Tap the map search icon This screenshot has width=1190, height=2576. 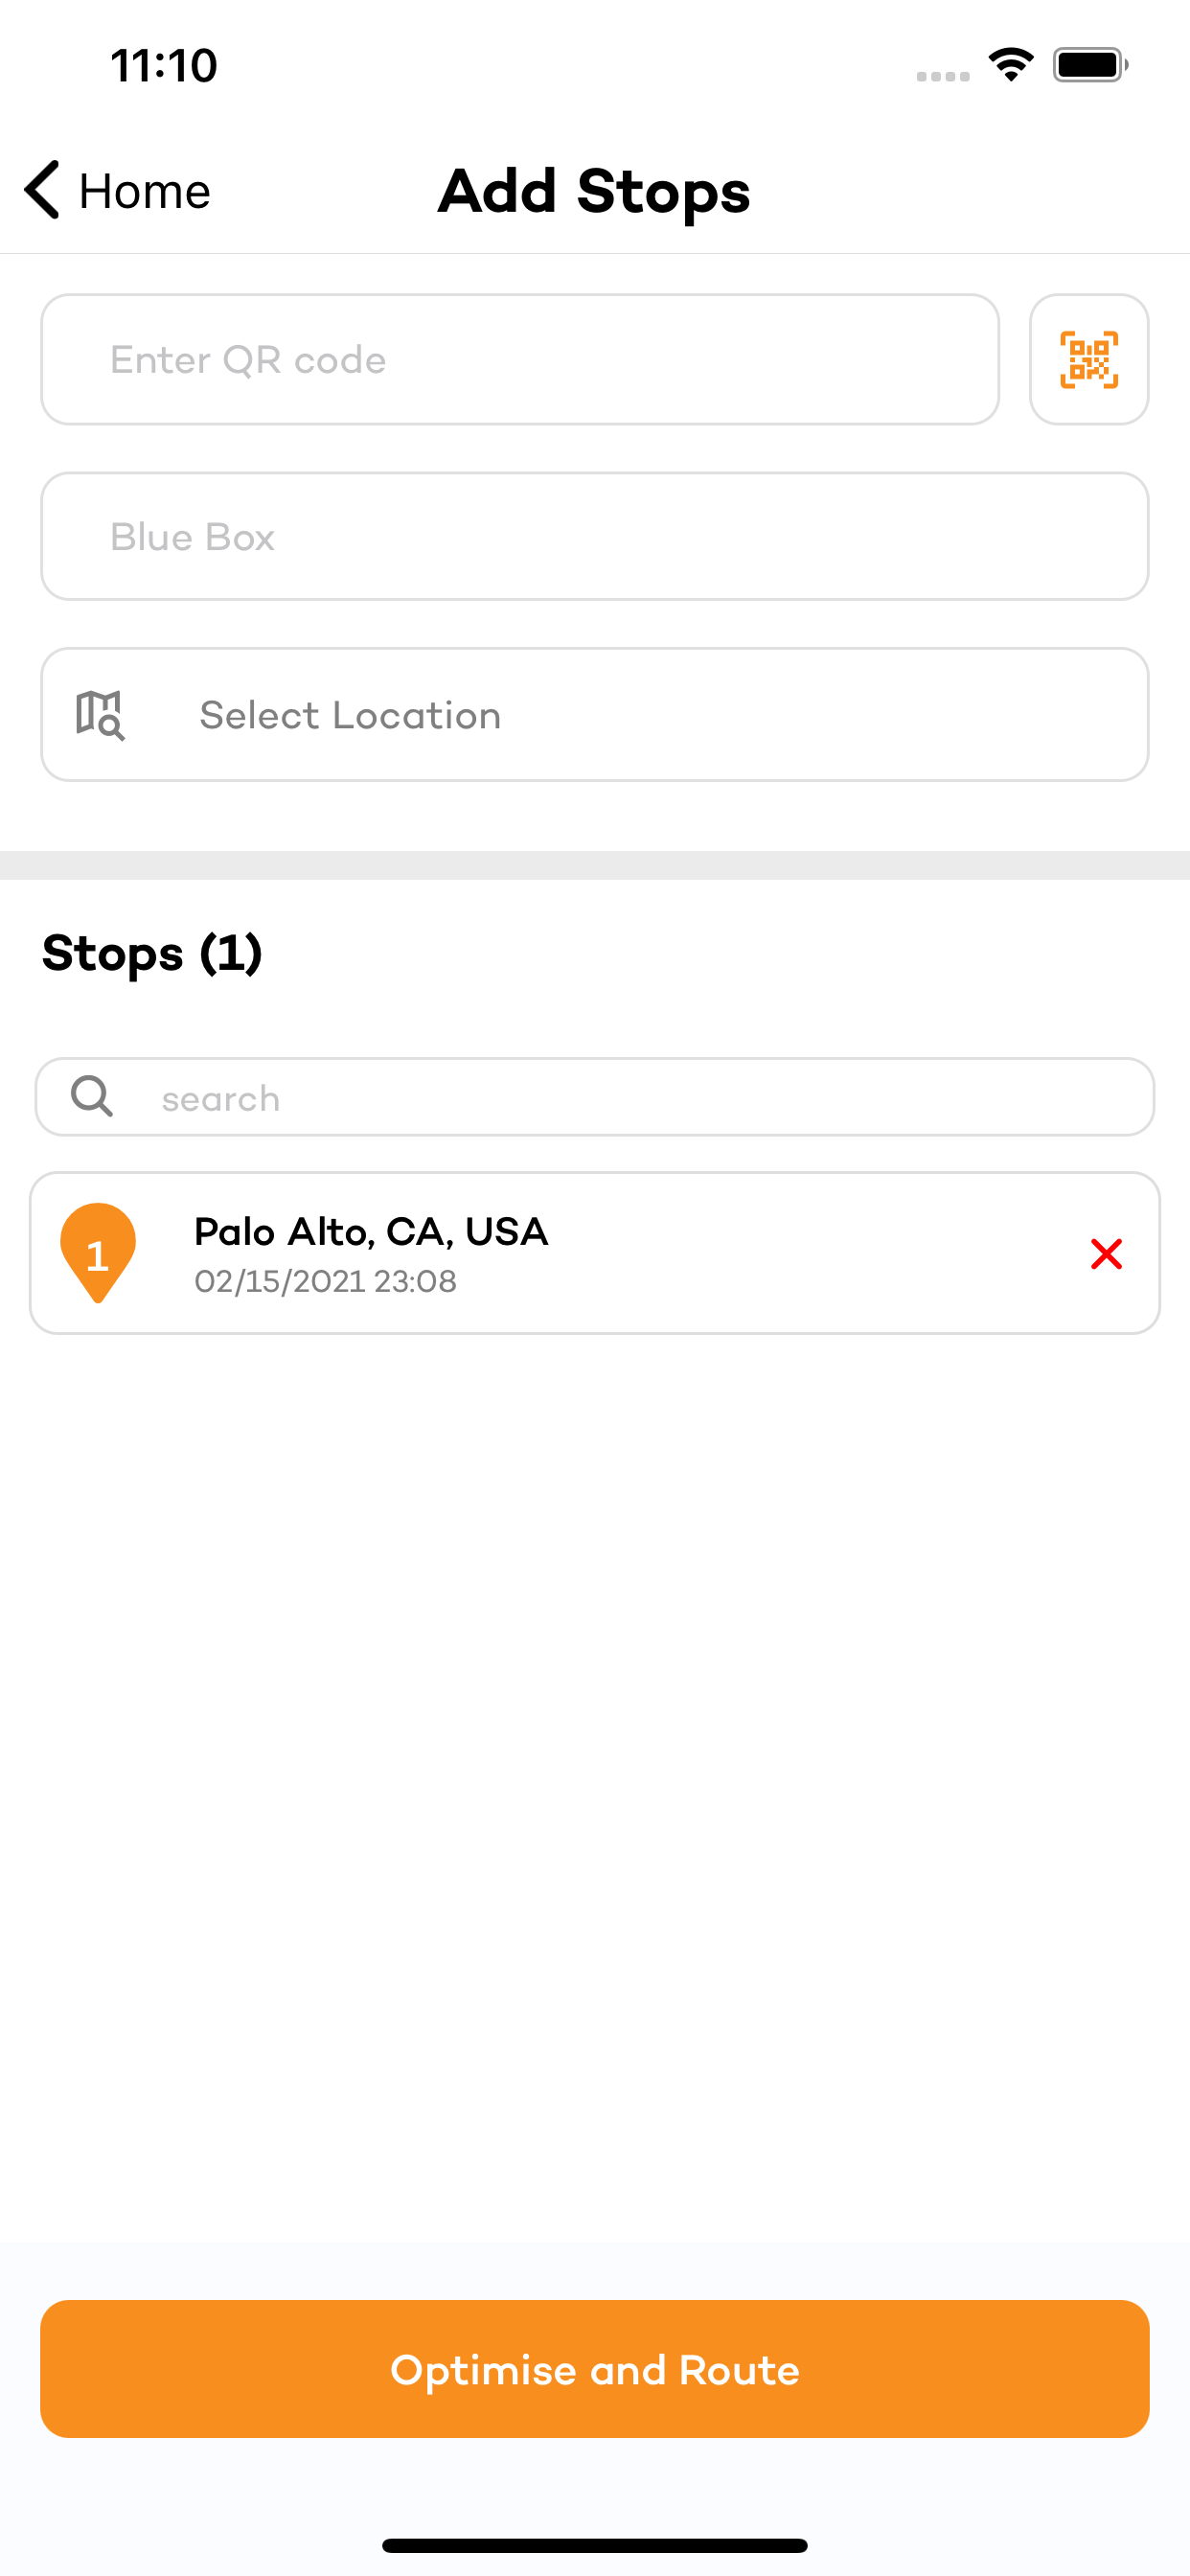point(100,715)
